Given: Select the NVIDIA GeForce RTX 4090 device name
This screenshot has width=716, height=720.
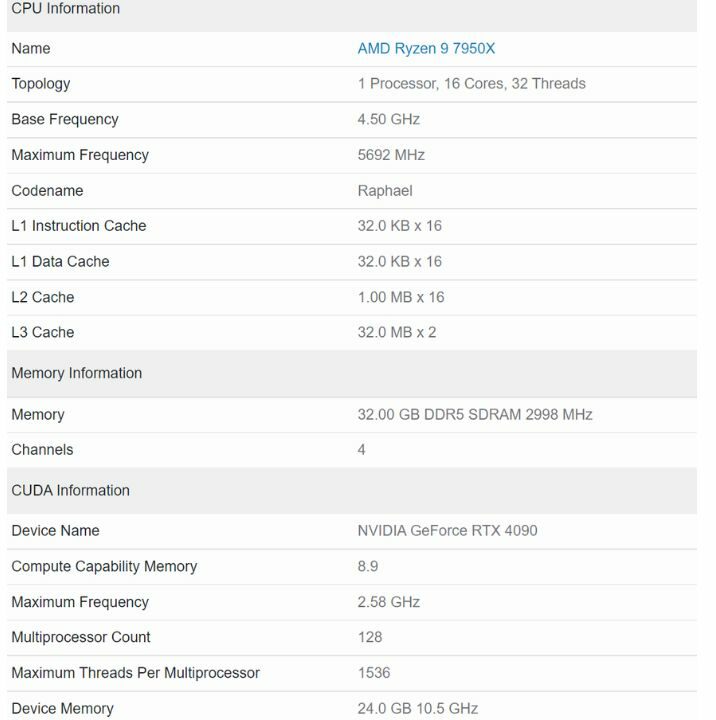Looking at the screenshot, I should tap(447, 530).
